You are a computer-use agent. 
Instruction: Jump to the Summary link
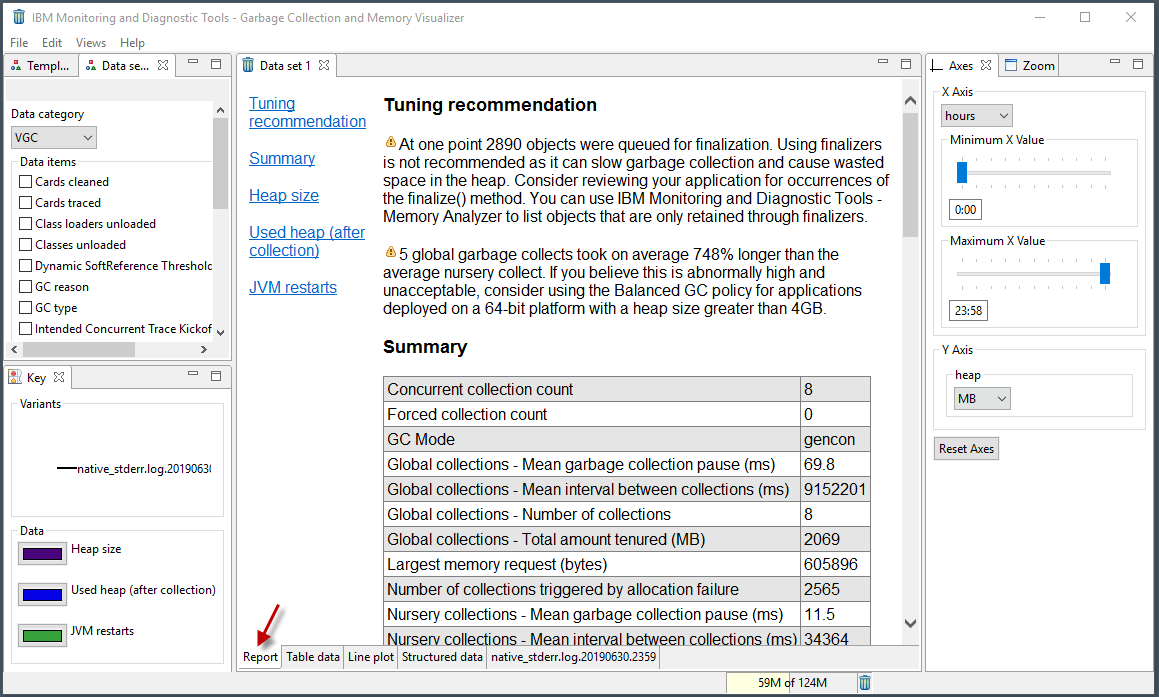click(x=282, y=158)
